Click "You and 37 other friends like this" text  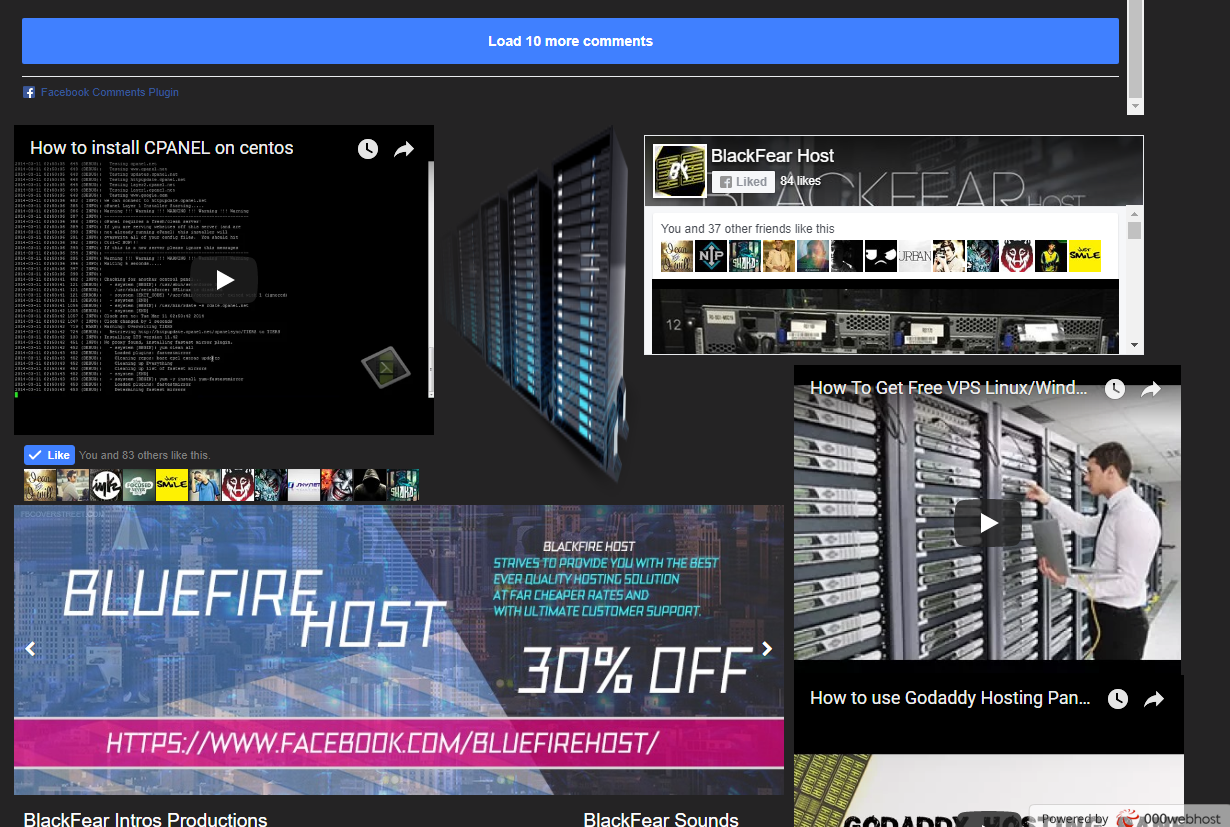[x=748, y=229]
